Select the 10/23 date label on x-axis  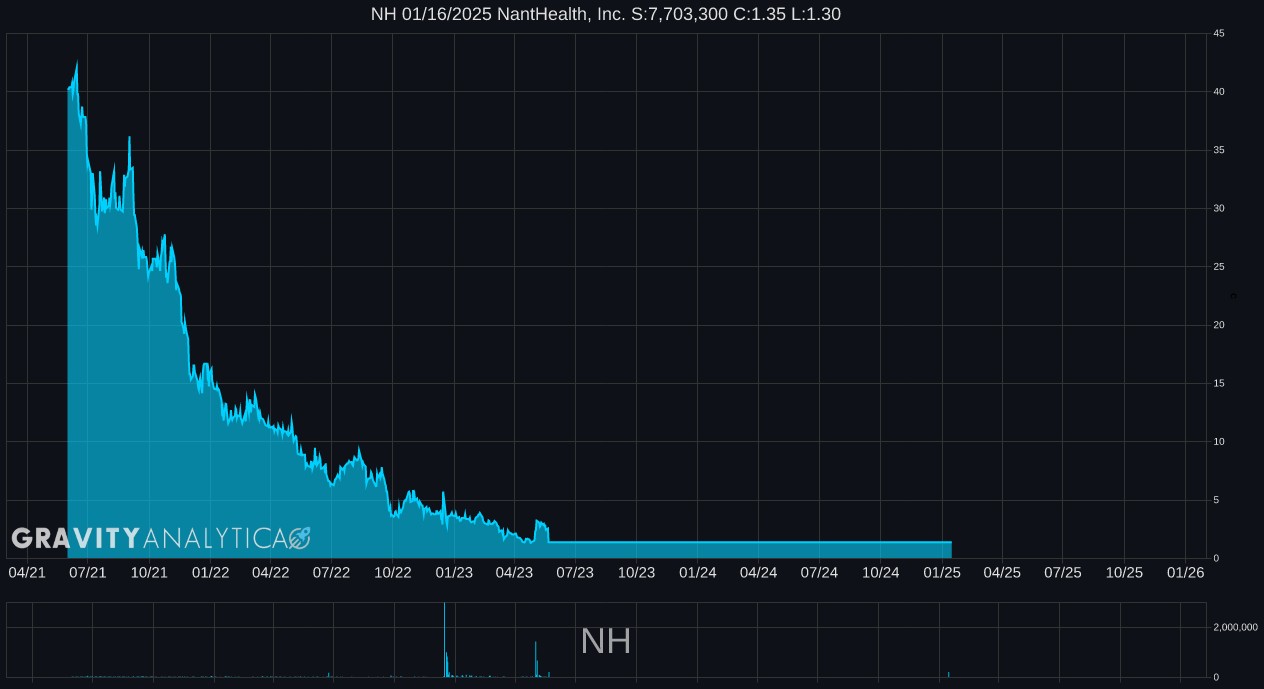click(636, 572)
